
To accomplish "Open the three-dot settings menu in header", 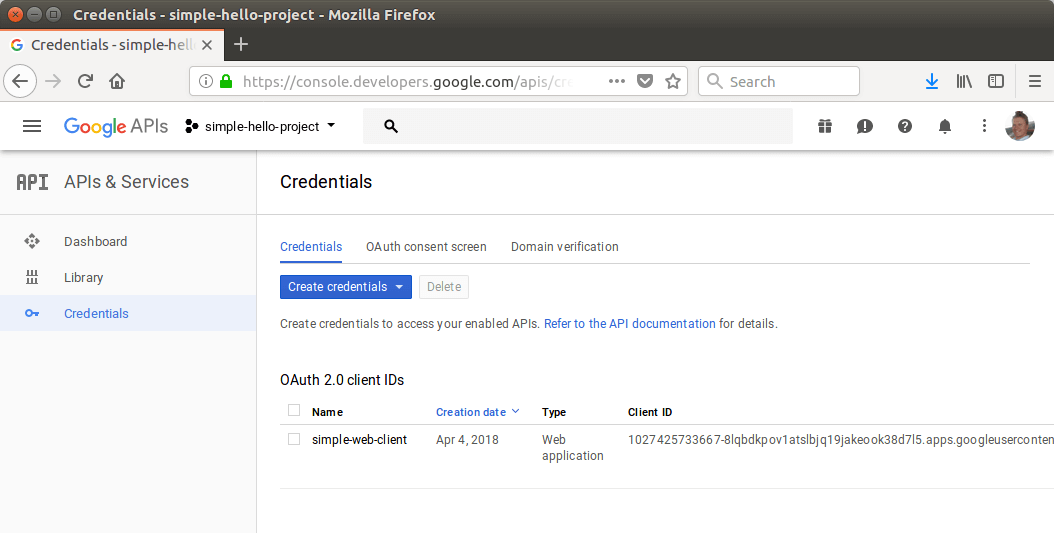I will [984, 126].
